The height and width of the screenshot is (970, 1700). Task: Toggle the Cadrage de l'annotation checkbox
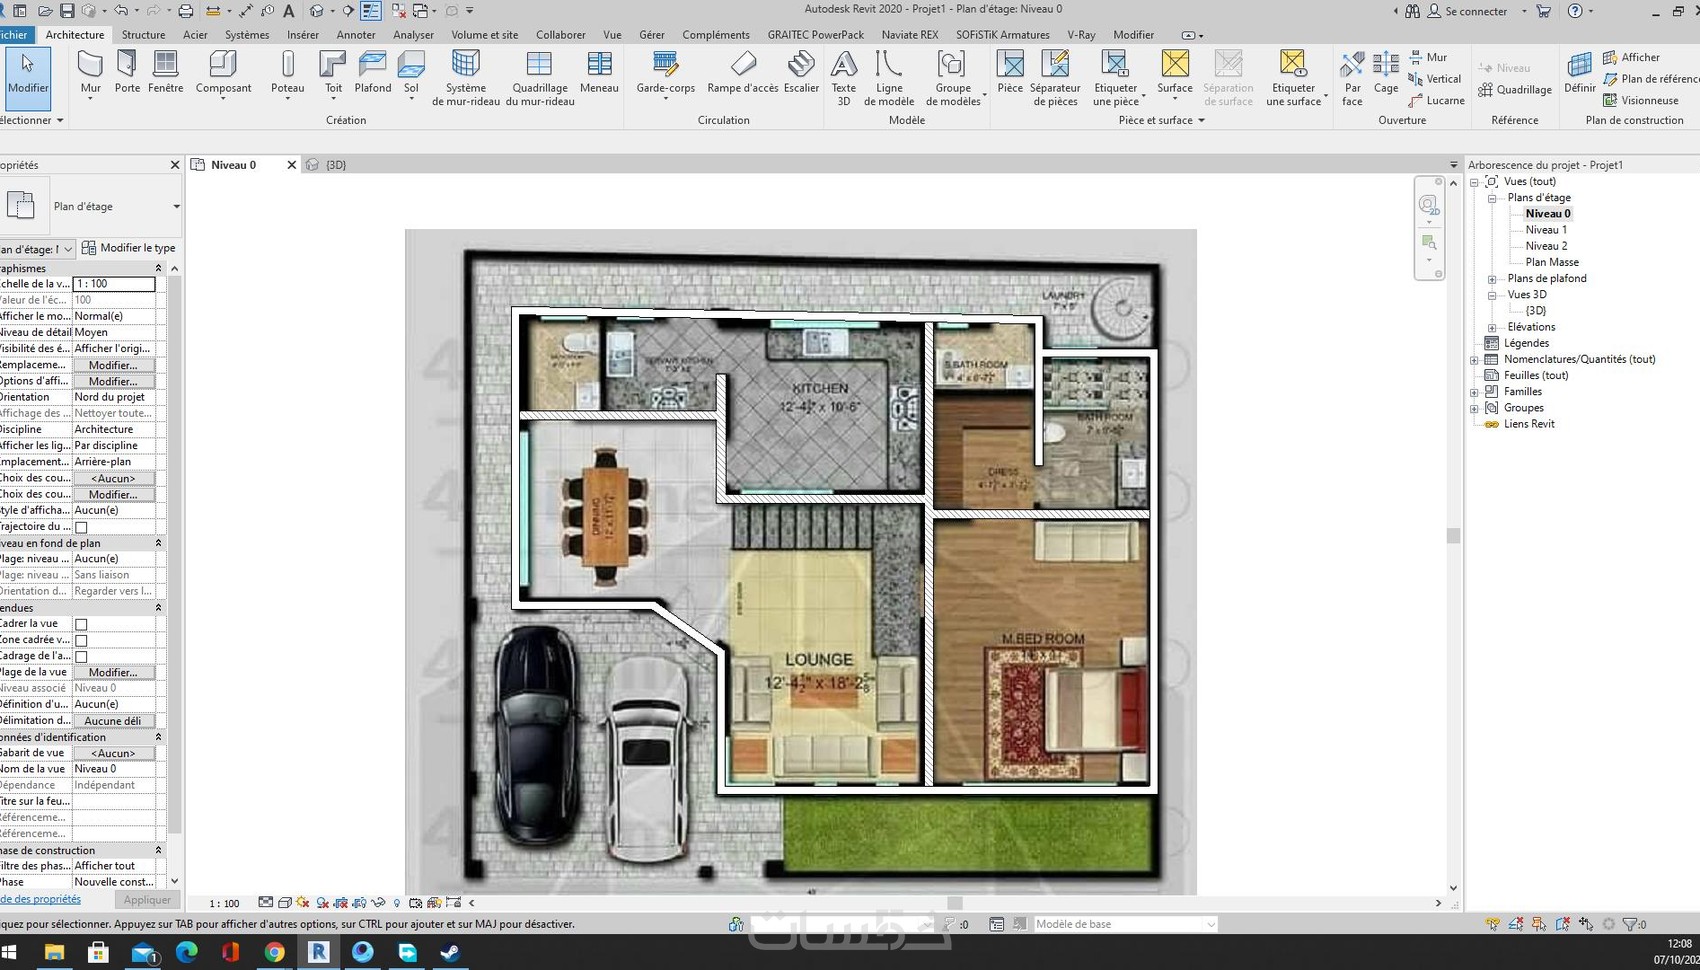pos(82,656)
